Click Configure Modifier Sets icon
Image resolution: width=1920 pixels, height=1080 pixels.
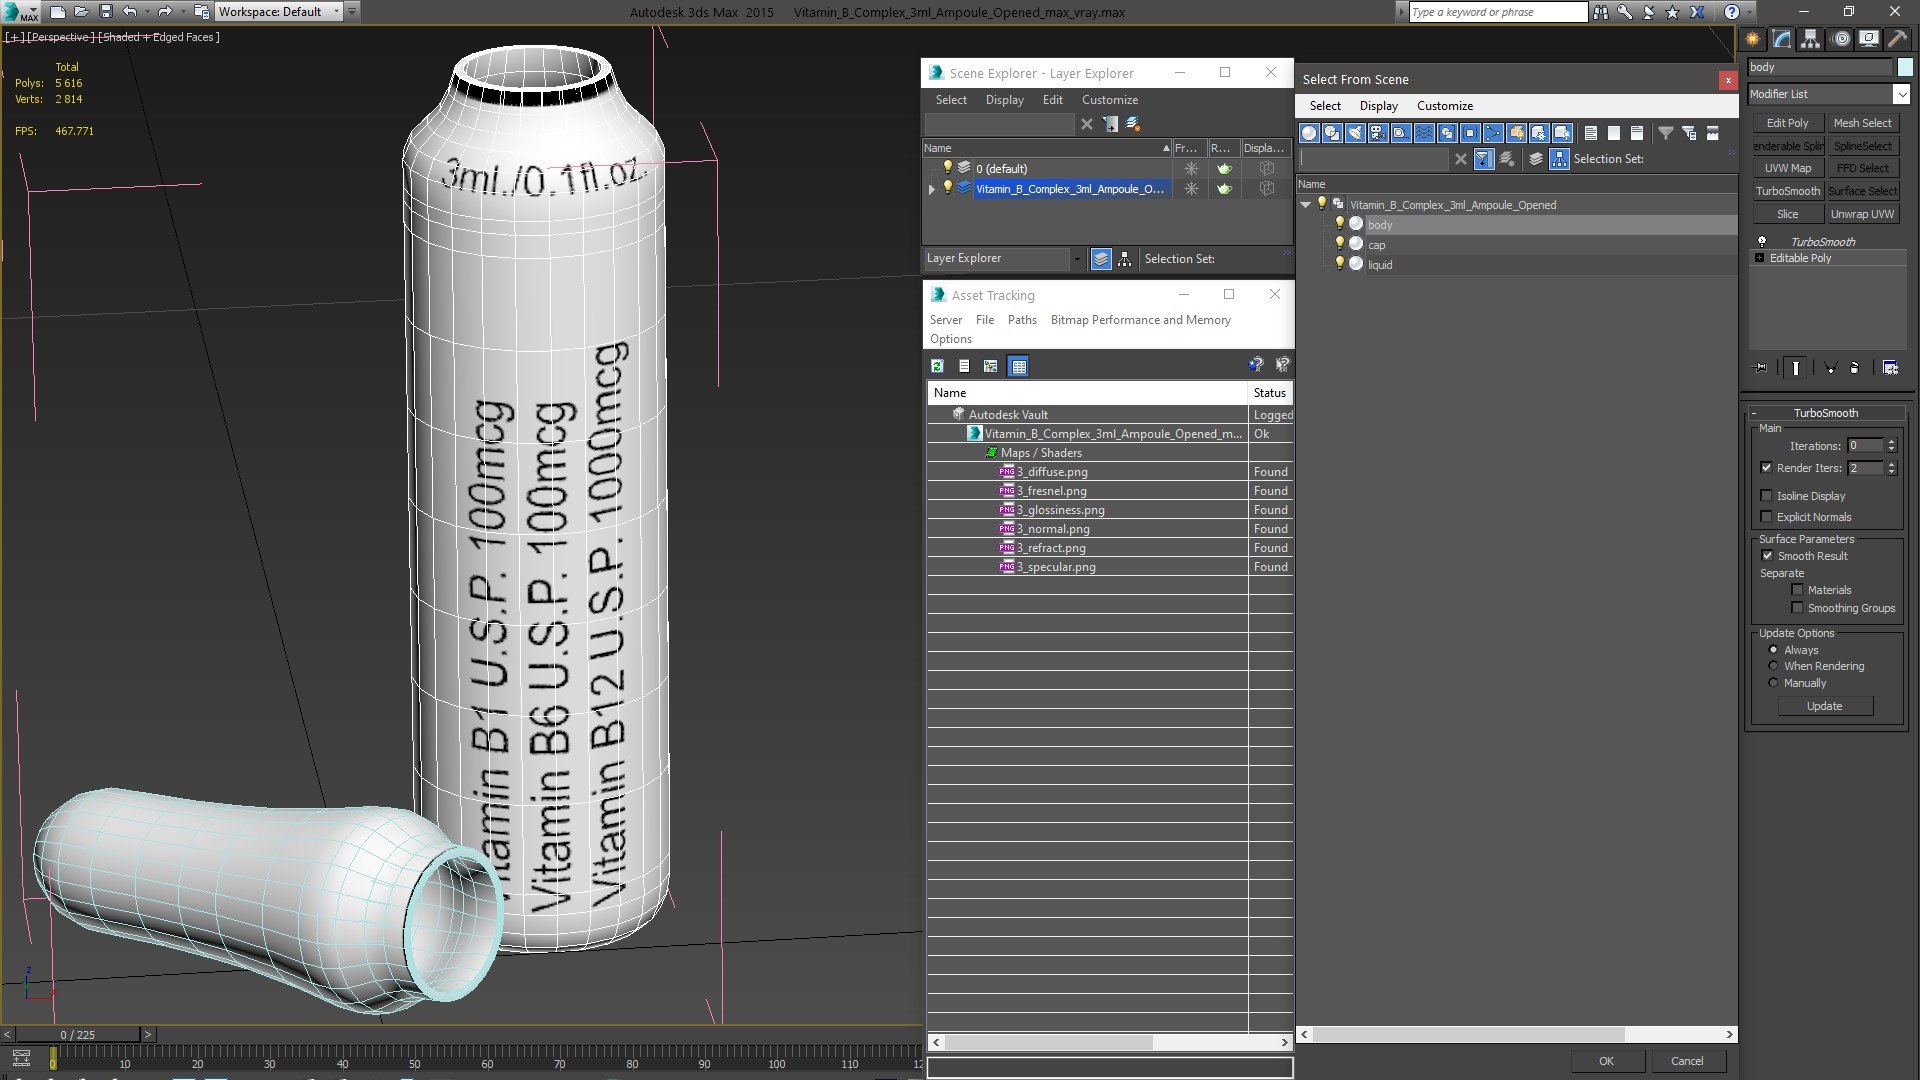1890,368
